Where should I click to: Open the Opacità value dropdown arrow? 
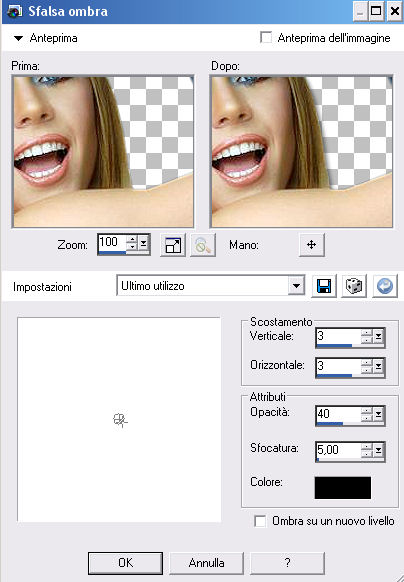click(x=378, y=414)
